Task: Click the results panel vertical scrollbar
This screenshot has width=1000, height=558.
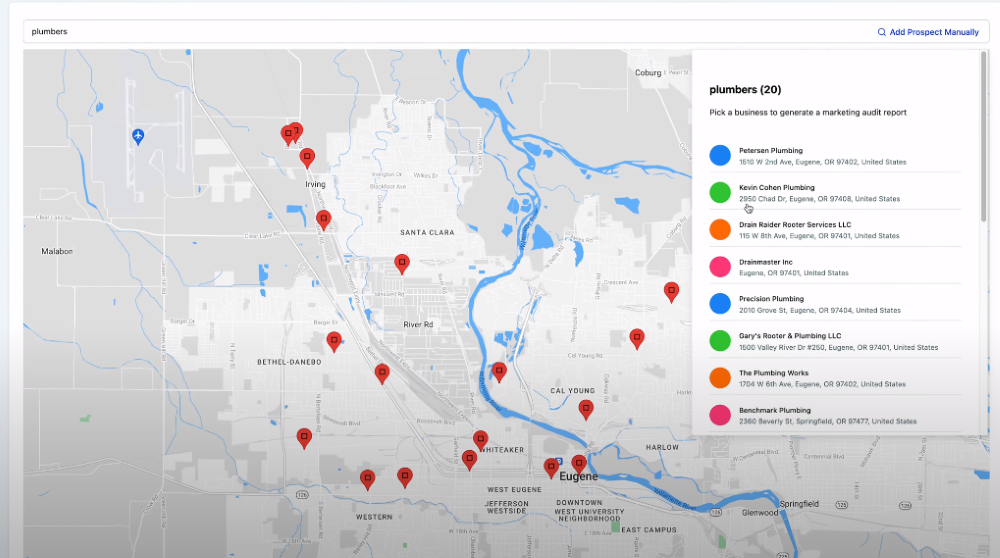Action: click(x=983, y=136)
